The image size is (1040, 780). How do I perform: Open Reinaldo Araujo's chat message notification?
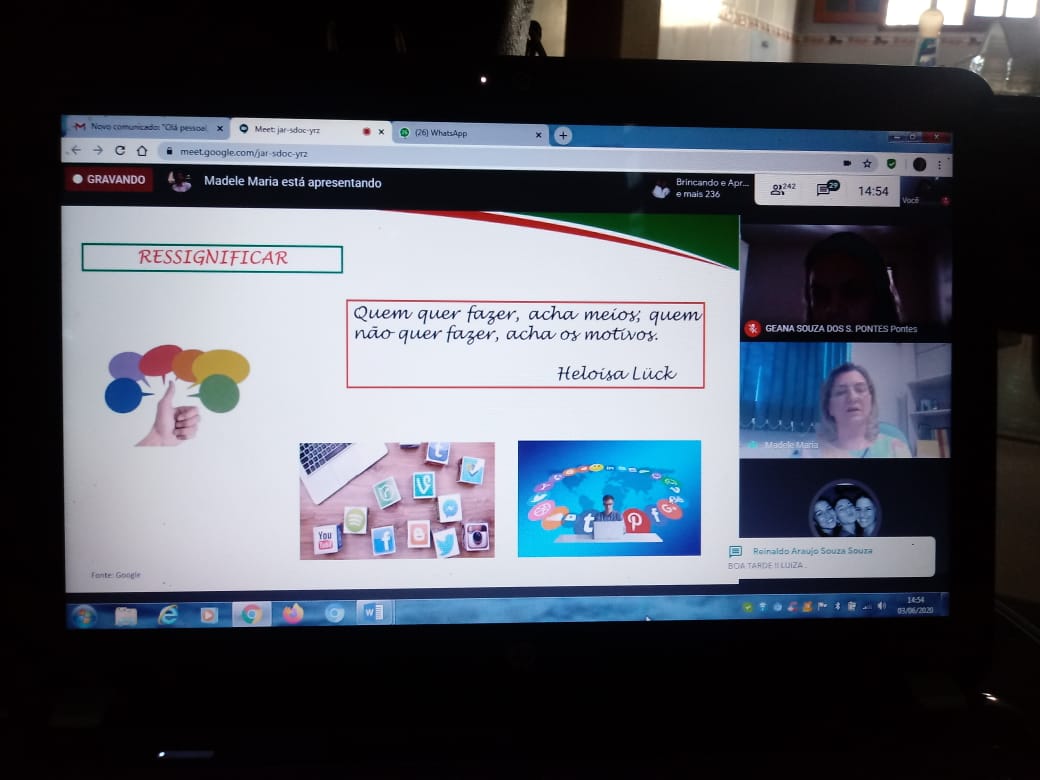[831, 557]
